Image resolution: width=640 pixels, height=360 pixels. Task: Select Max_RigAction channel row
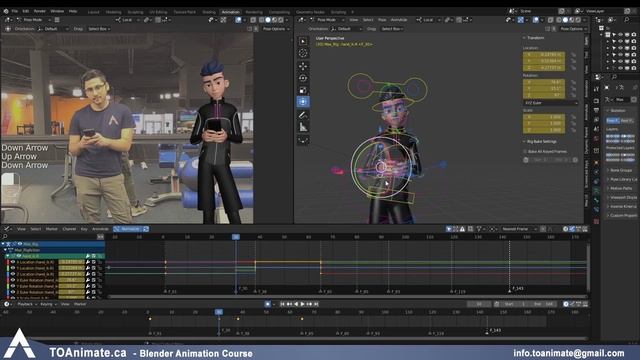coord(53,250)
